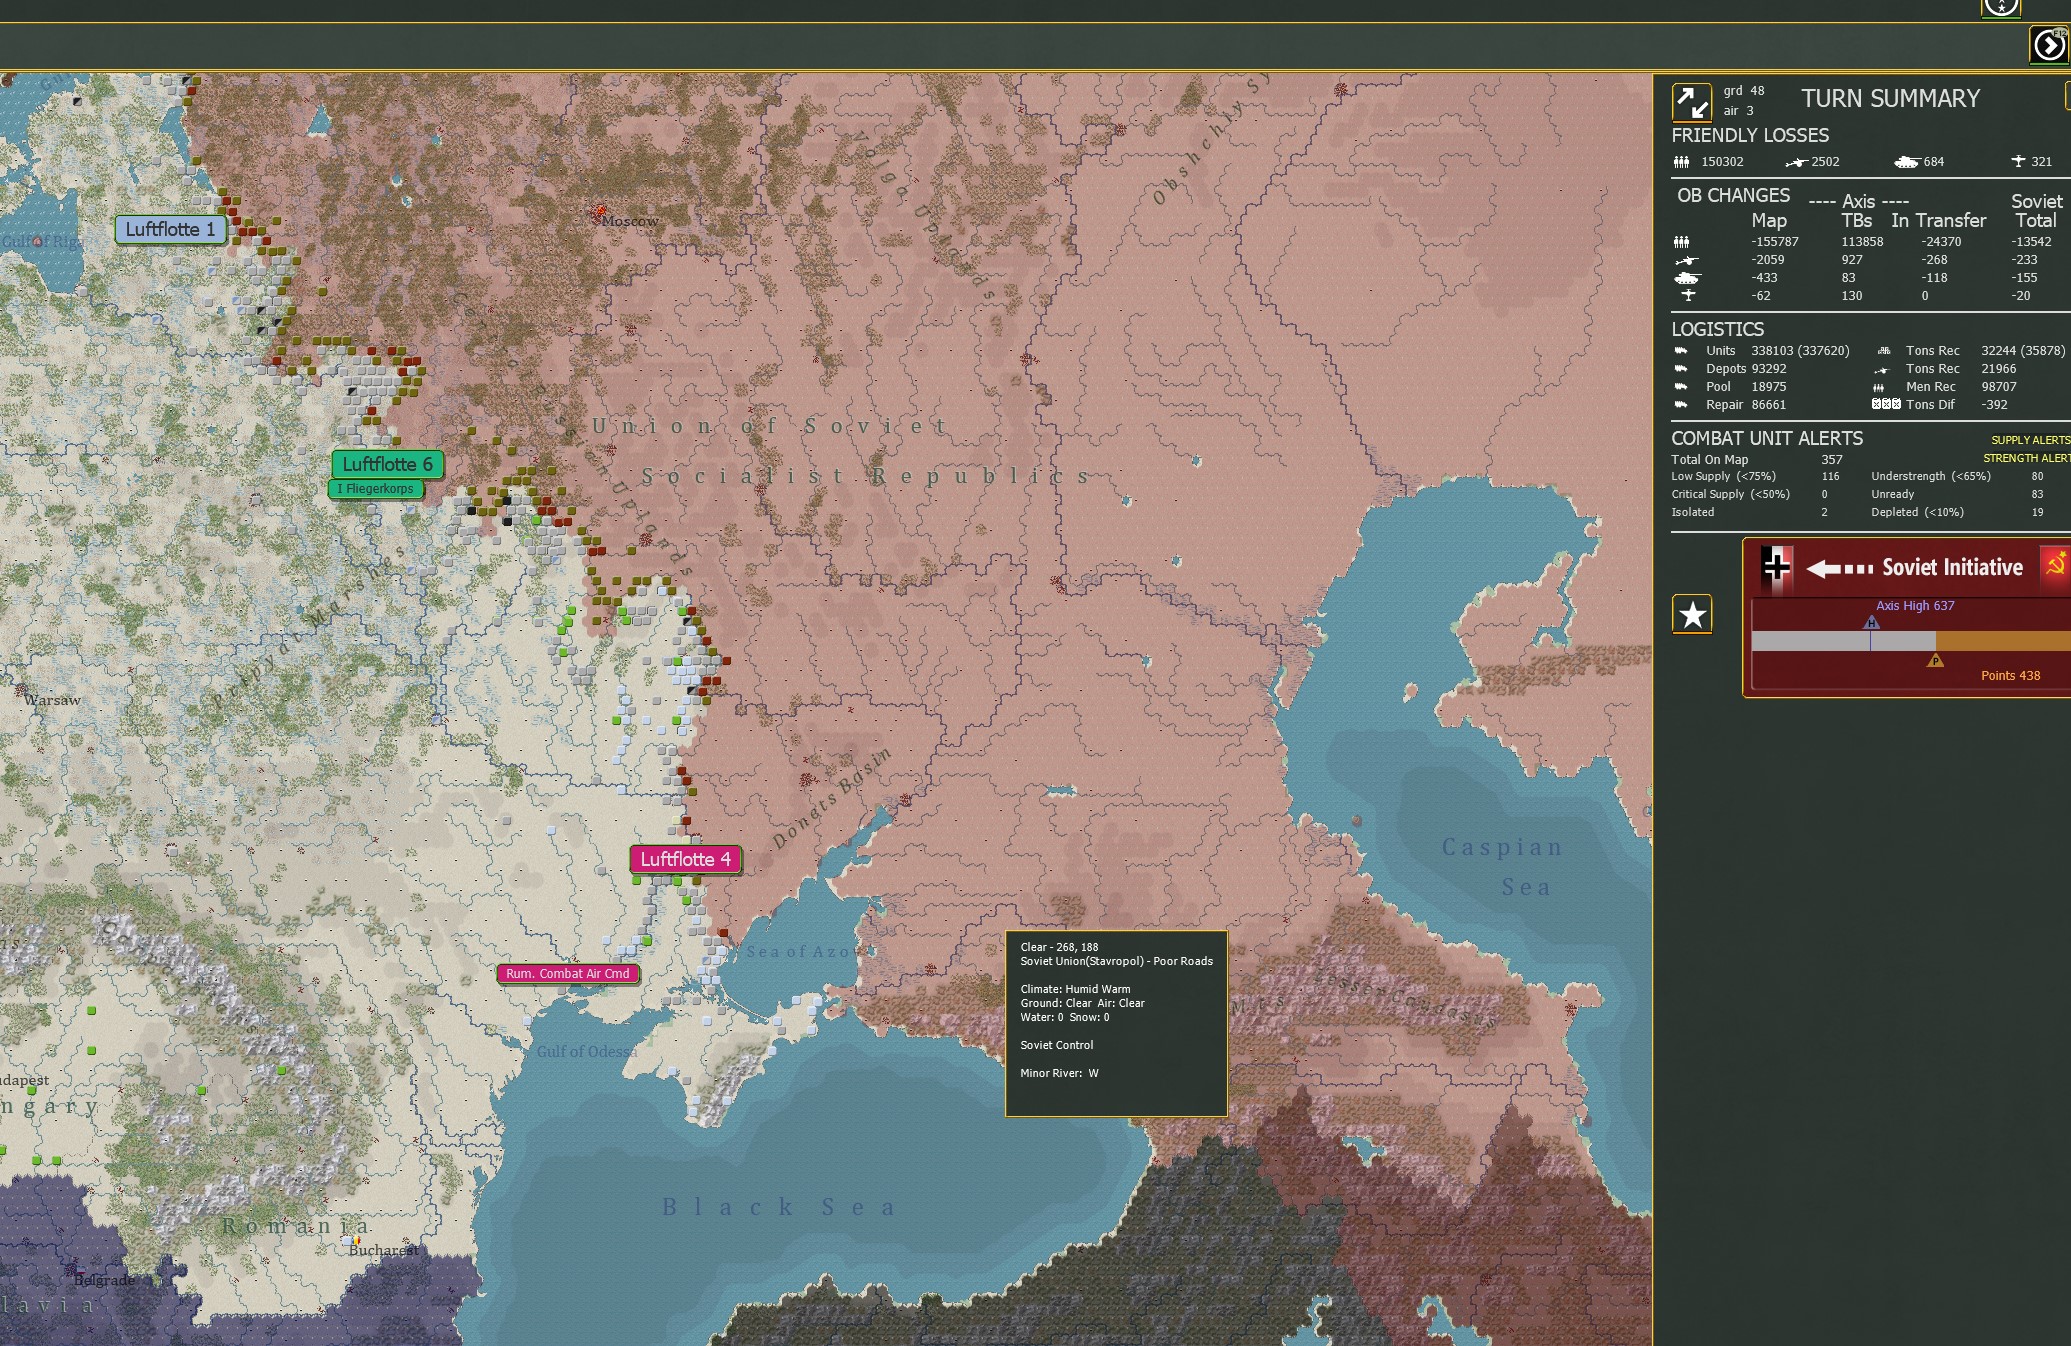The width and height of the screenshot is (2071, 1346).
Task: Open the SUPPLY ALERTS link
Action: pyautogui.click(x=2030, y=440)
